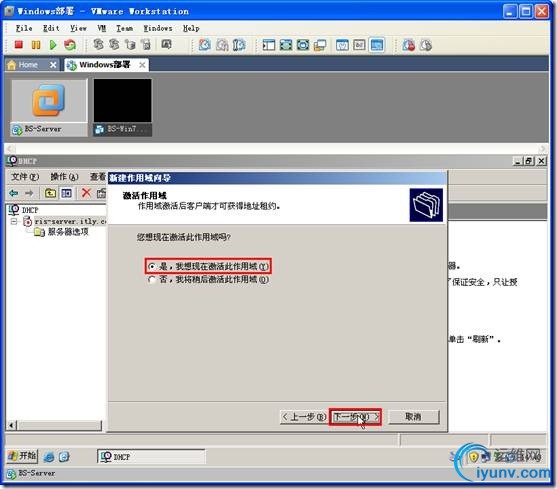
Task: Select the BS-Server VM thumbnail
Action: point(49,108)
